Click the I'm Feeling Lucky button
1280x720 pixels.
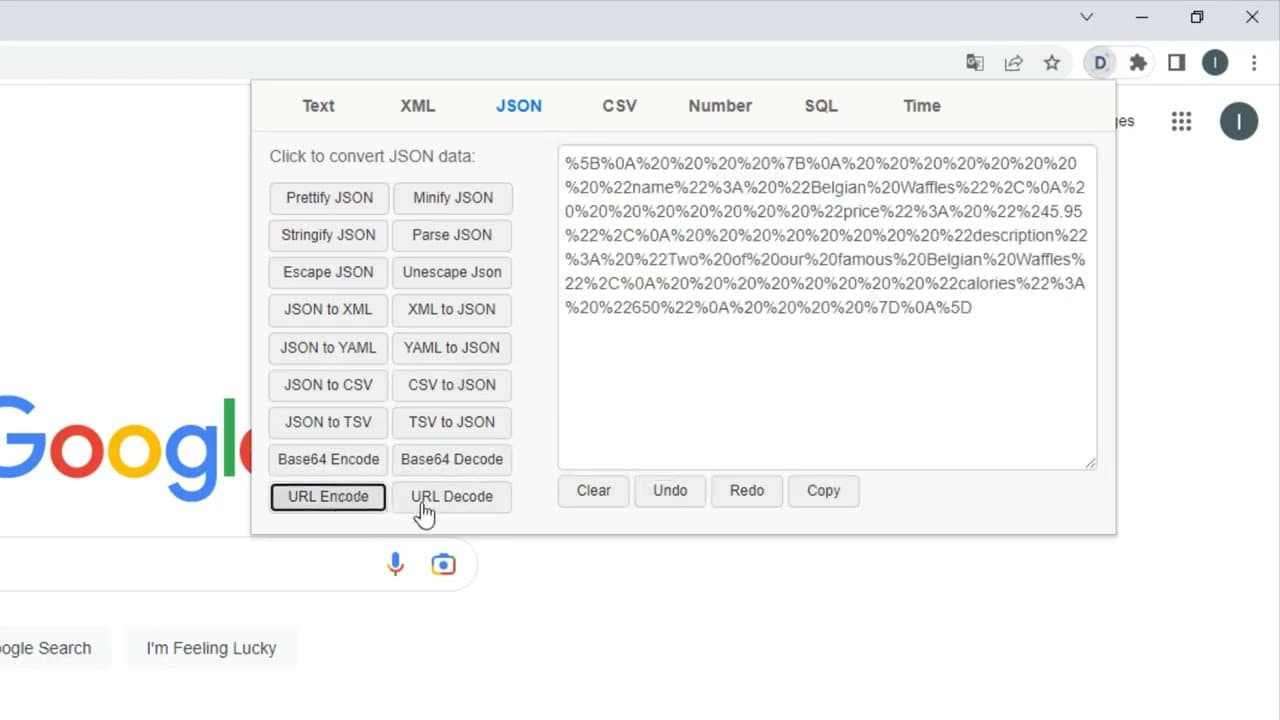coord(211,648)
